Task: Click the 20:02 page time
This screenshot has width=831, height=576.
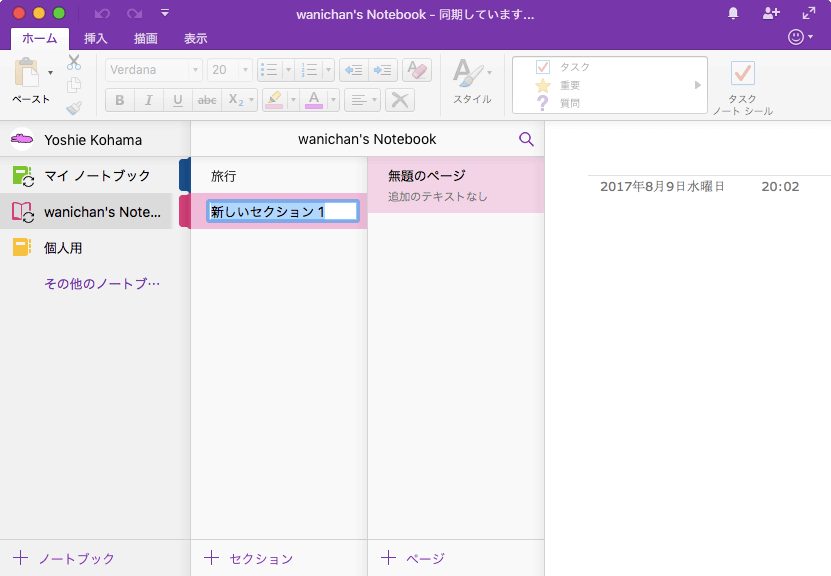Action: [x=780, y=187]
